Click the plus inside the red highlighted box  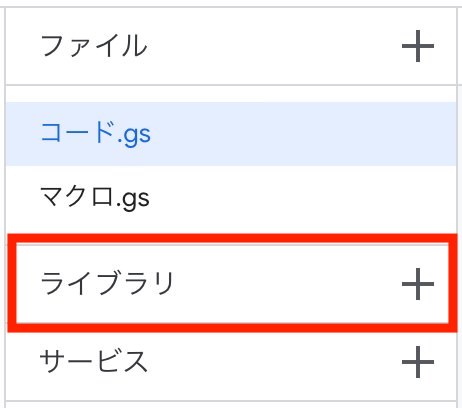click(418, 284)
